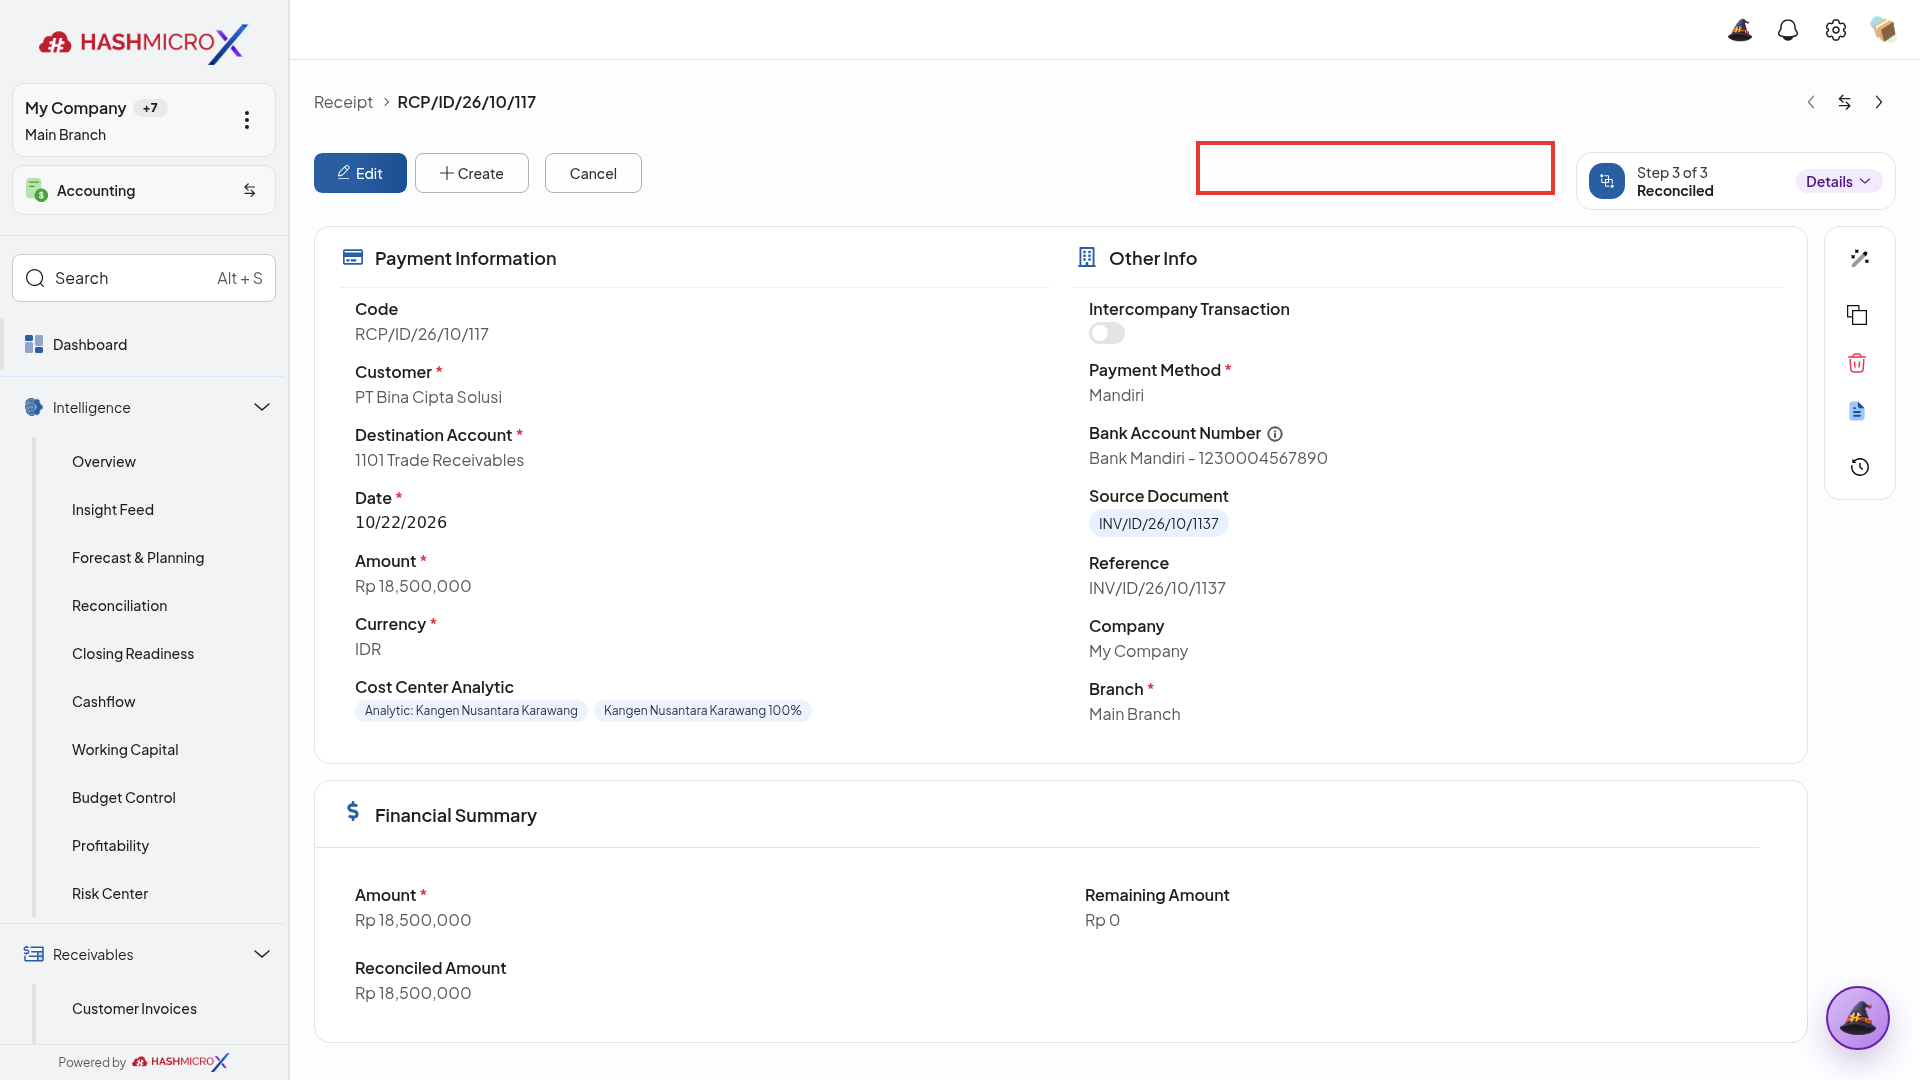Collapse the Receivables section chevron
This screenshot has width=1920, height=1080.
tap(262, 954)
